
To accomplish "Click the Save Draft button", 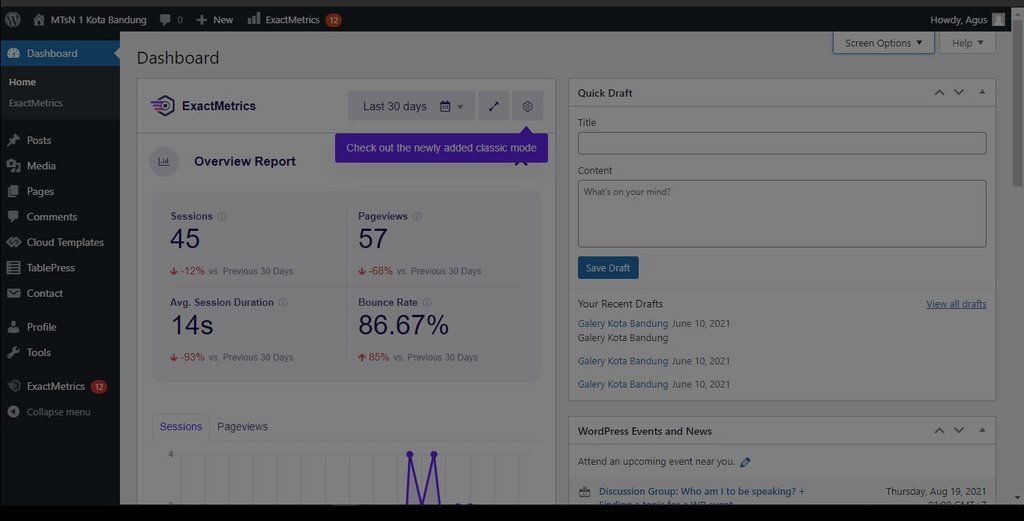I will pyautogui.click(x=608, y=268).
